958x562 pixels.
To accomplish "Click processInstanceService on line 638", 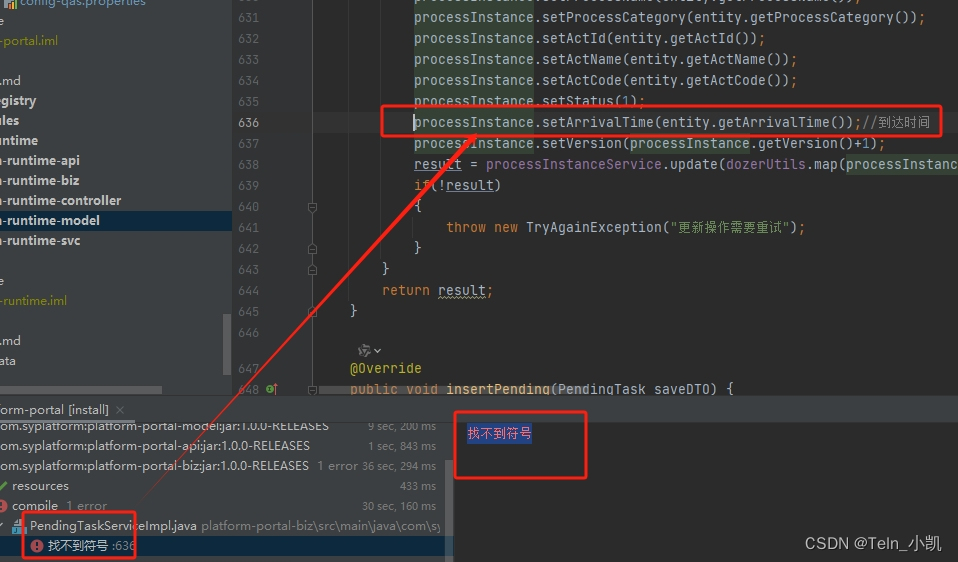I will (574, 164).
